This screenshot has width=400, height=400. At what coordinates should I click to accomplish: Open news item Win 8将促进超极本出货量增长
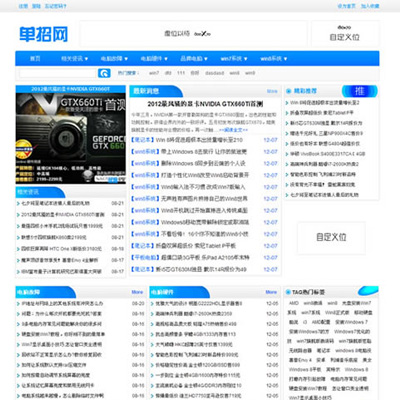pos(199,140)
